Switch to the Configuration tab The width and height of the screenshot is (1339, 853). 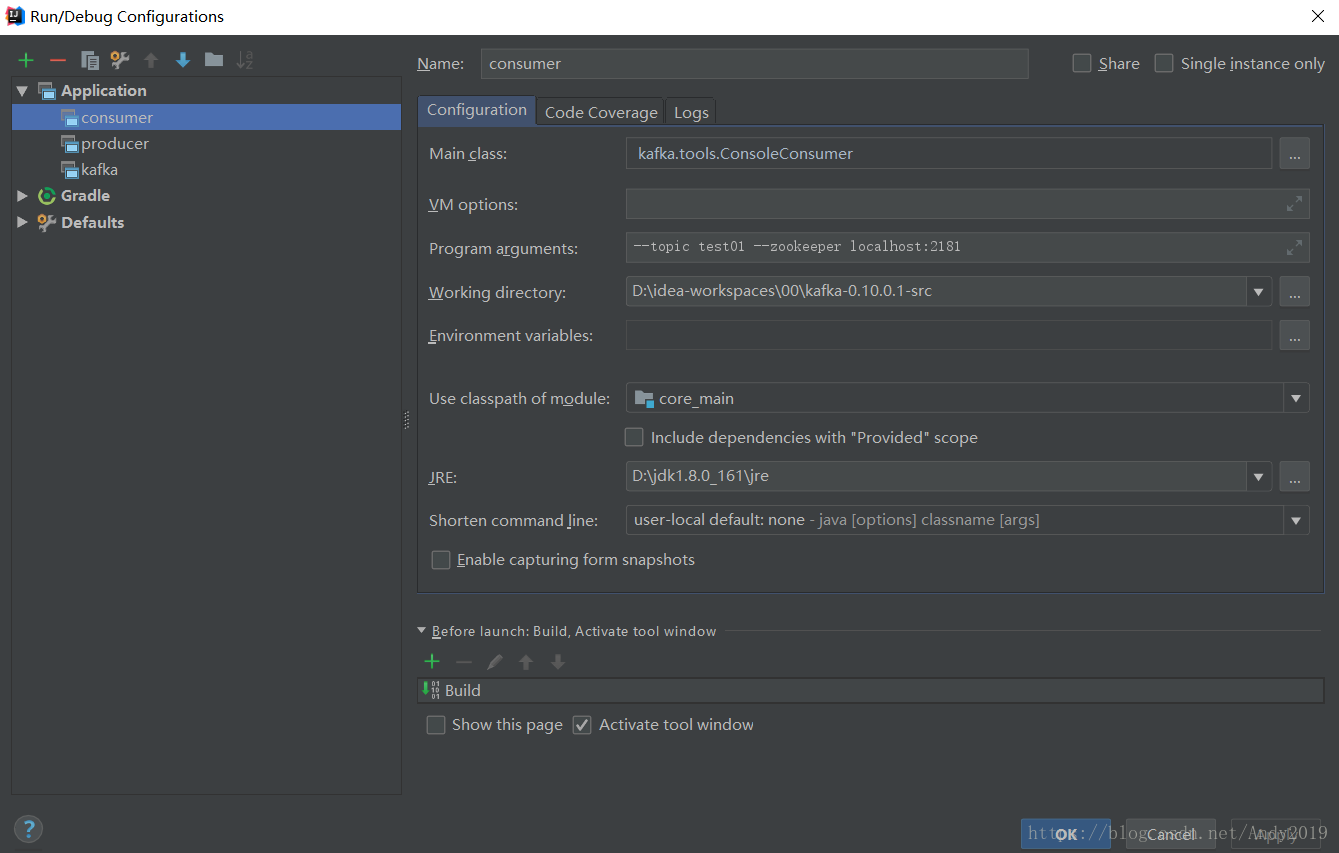pyautogui.click(x=477, y=110)
